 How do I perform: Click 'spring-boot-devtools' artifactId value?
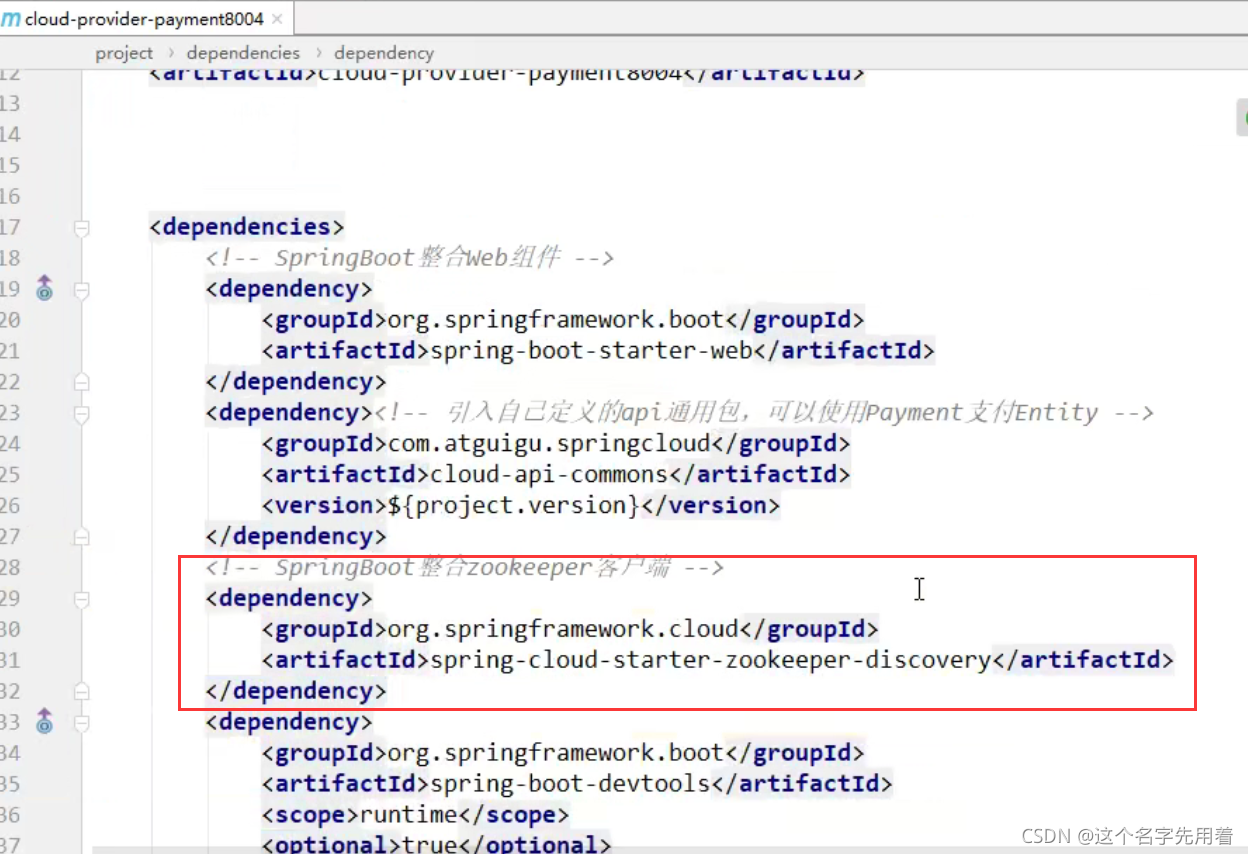569,783
